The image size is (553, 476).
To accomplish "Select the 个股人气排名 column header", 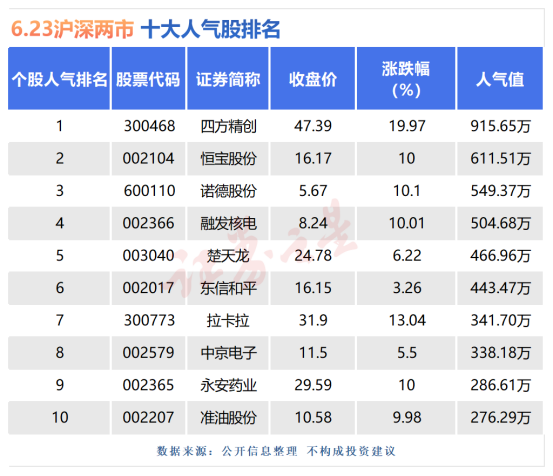I will pos(59,79).
